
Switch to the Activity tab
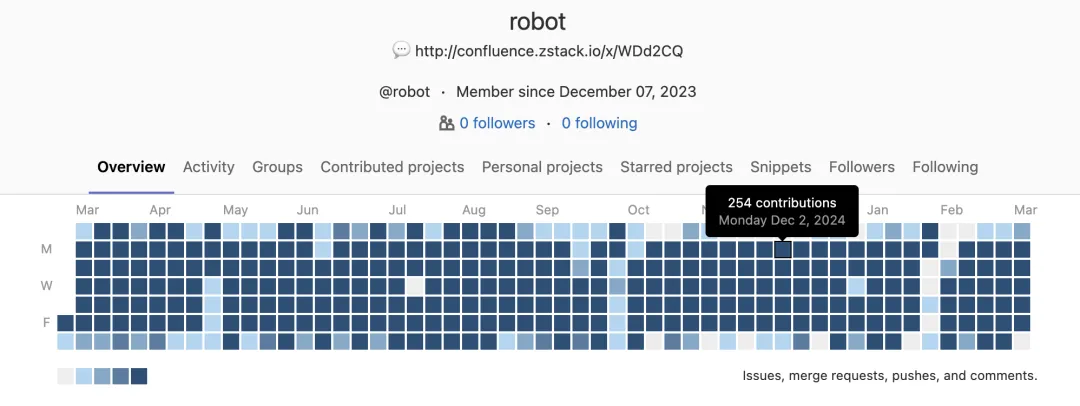pyautogui.click(x=209, y=167)
